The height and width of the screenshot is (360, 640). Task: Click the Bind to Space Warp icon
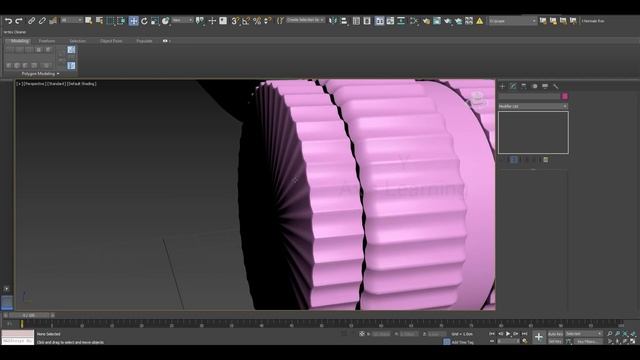53,21
